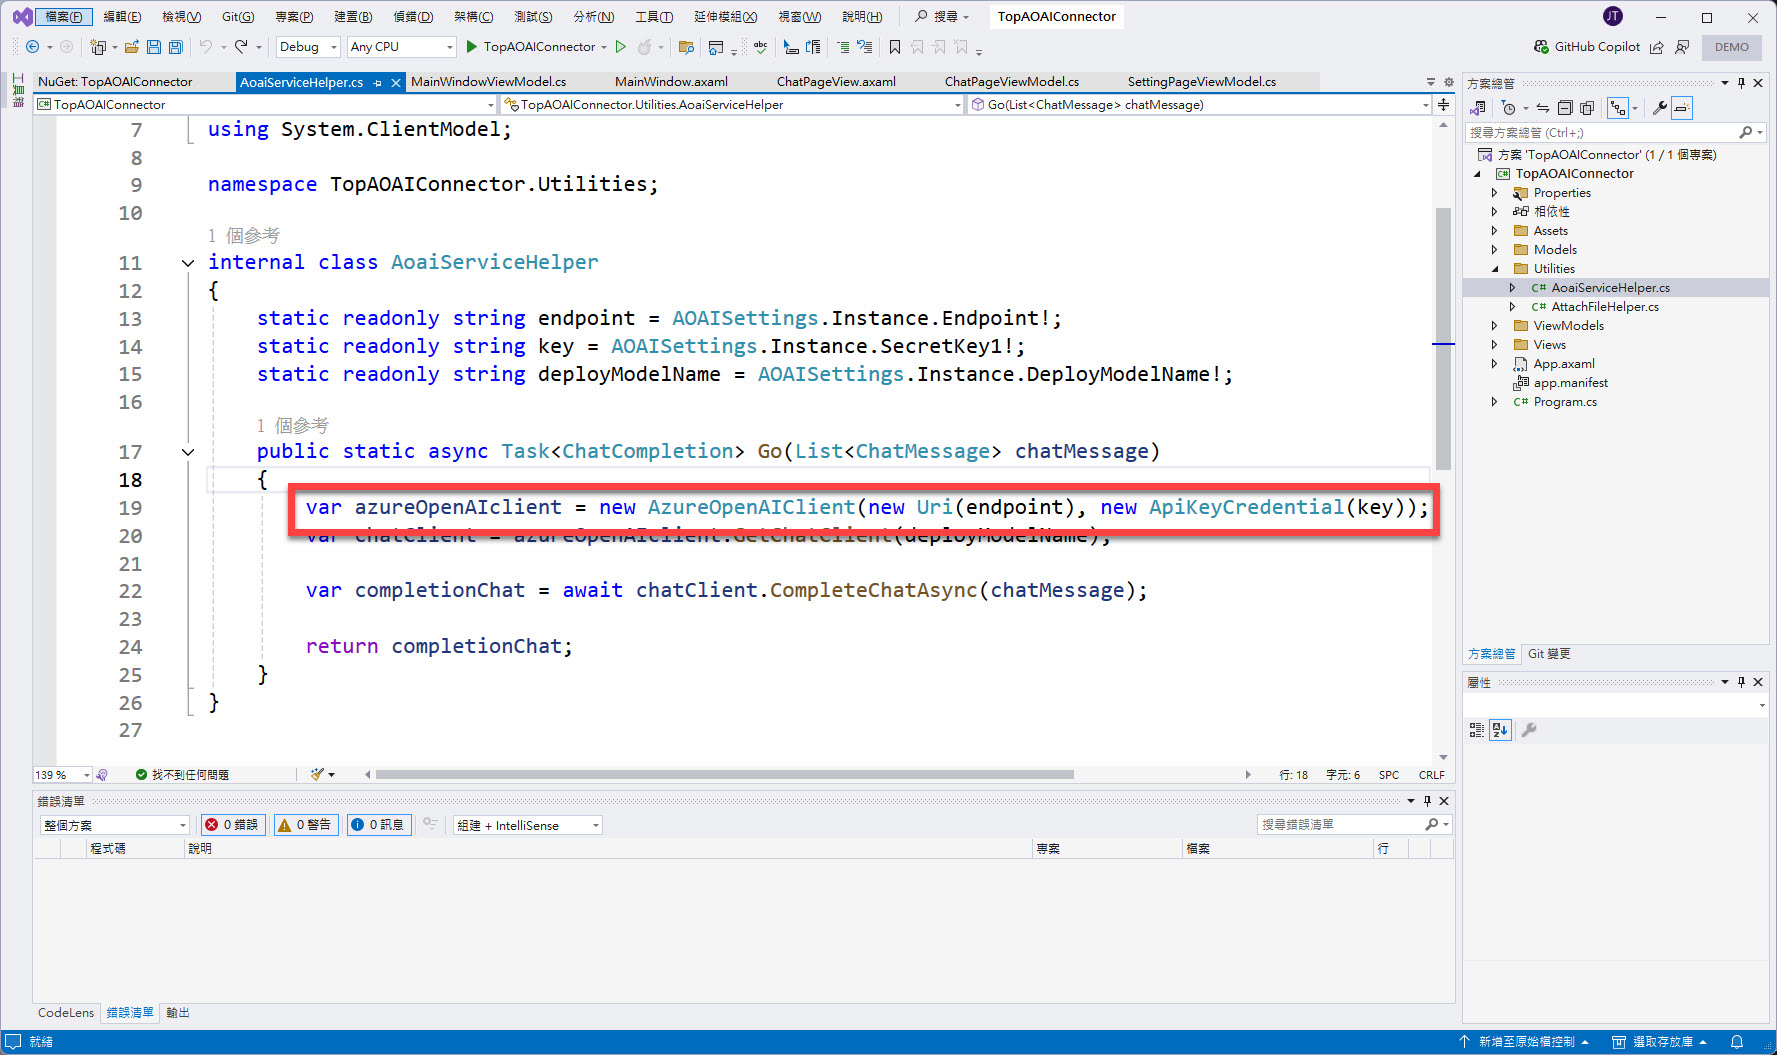Sort Properties panel alphabetically
1777x1055 pixels.
pos(1500,730)
